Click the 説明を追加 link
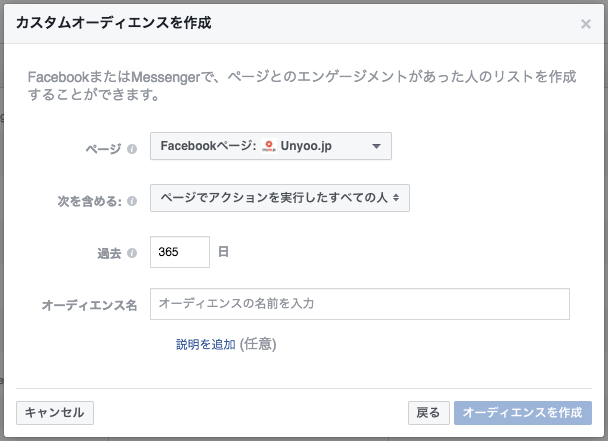This screenshot has height=441, width=608. (206, 344)
